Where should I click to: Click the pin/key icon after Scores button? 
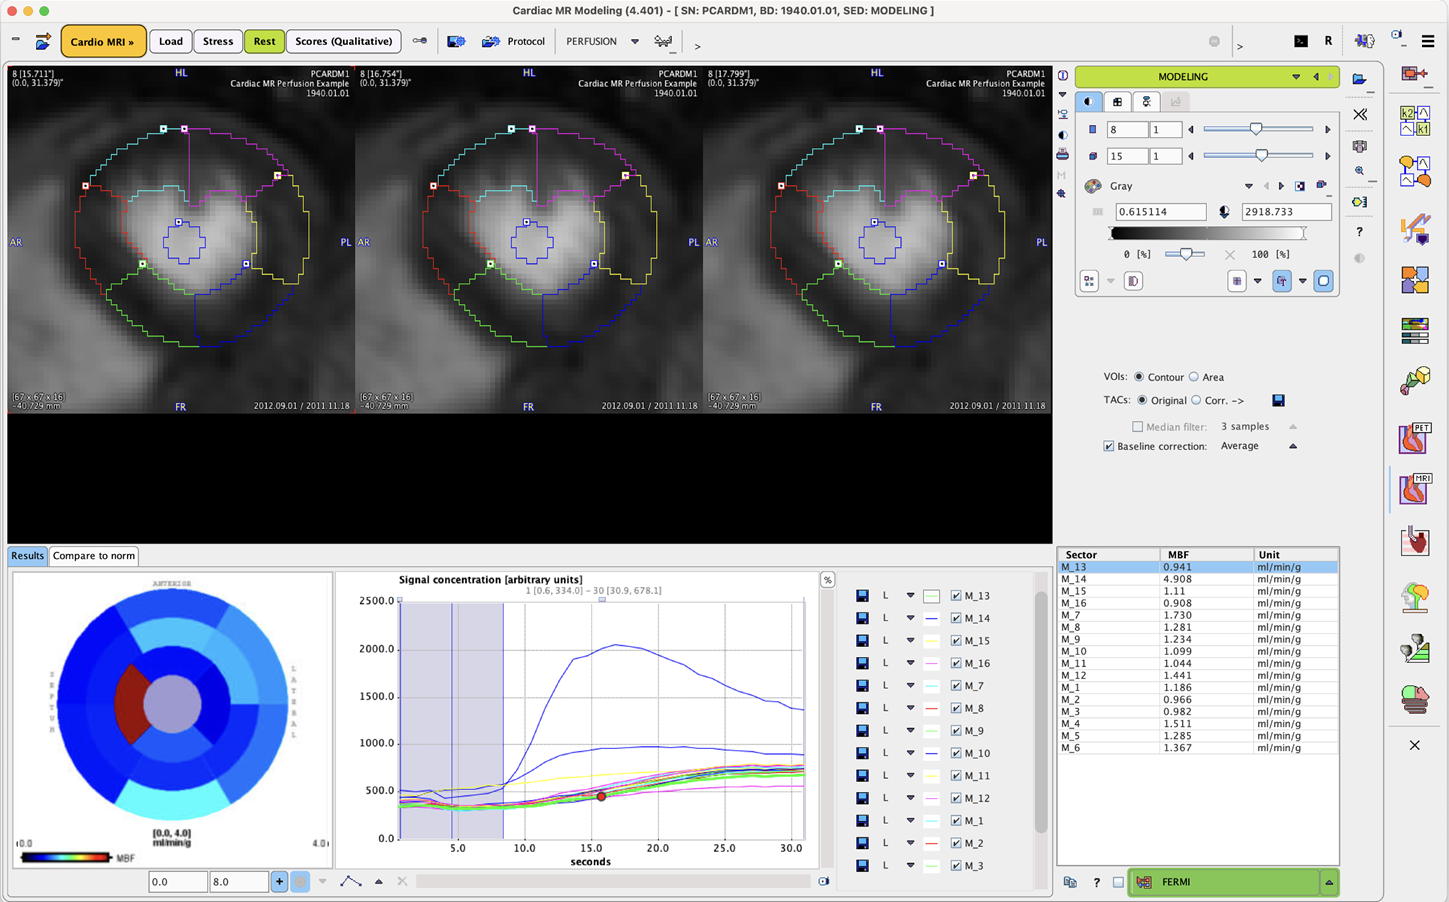point(419,41)
